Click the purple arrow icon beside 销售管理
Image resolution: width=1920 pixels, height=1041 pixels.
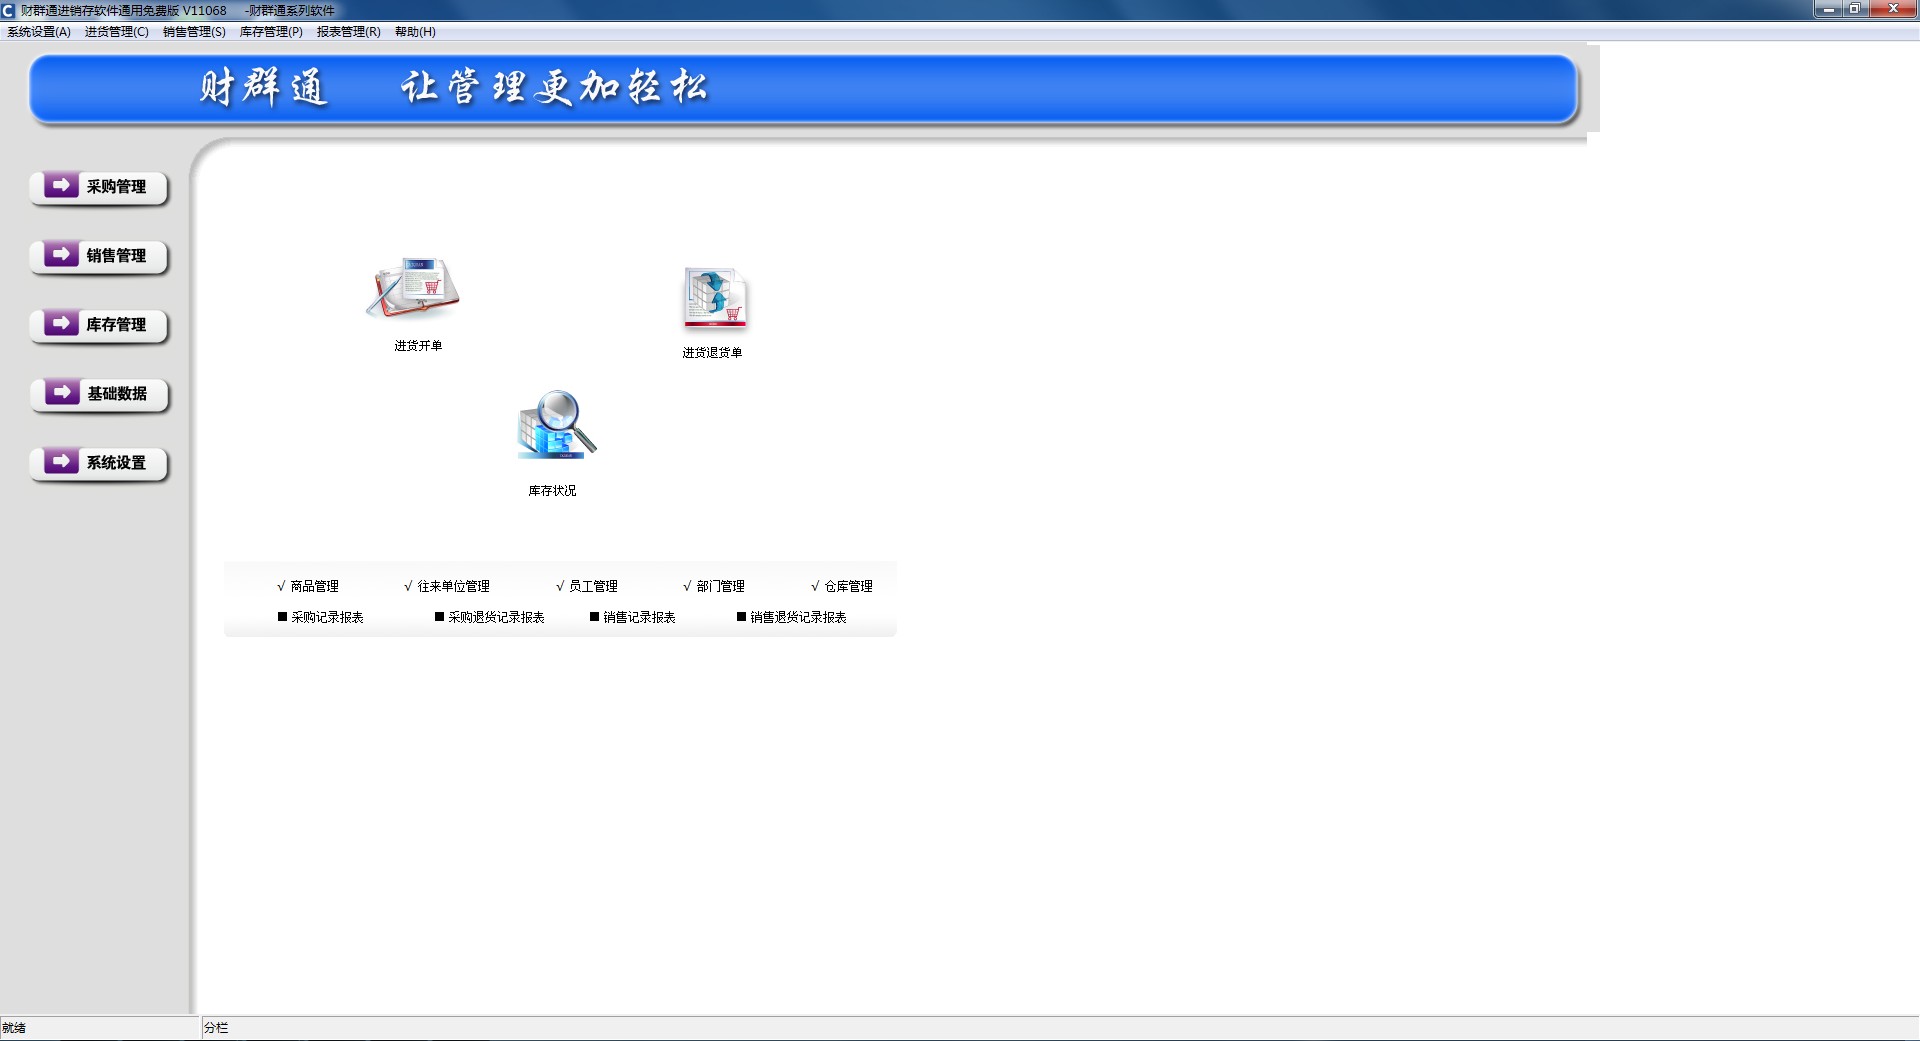click(x=61, y=254)
